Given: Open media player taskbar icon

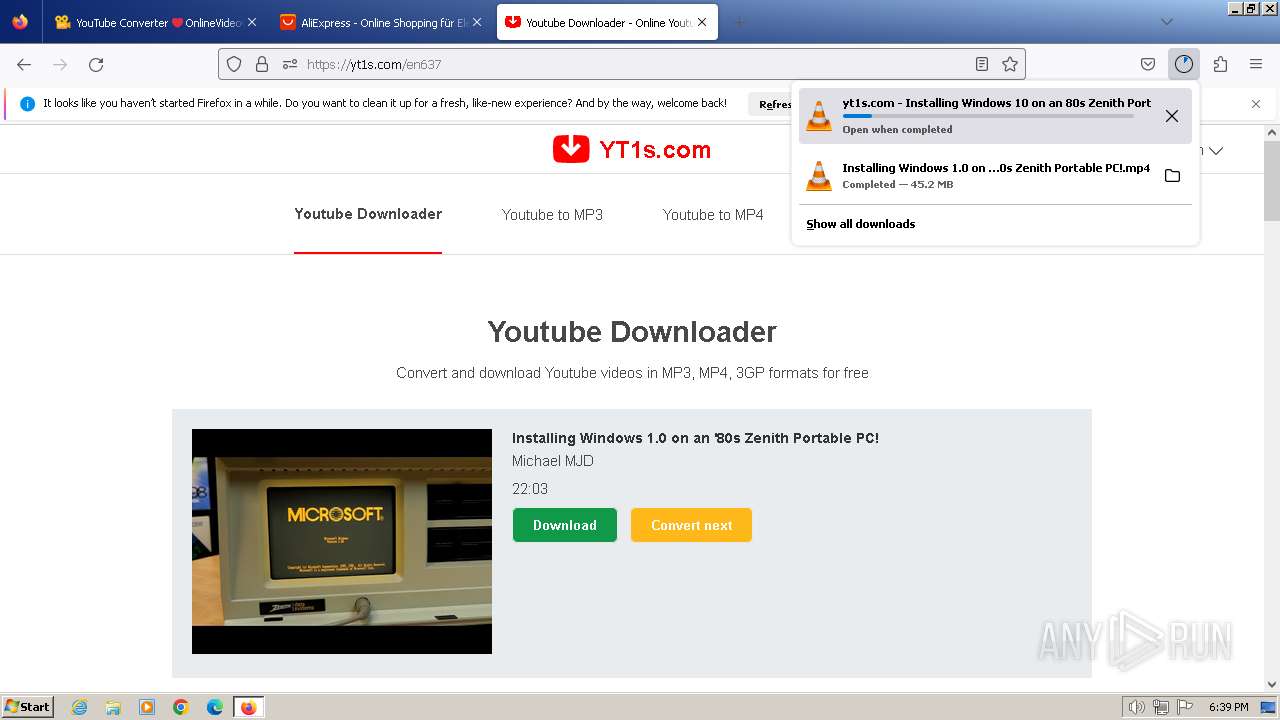Looking at the screenshot, I should tap(147, 707).
